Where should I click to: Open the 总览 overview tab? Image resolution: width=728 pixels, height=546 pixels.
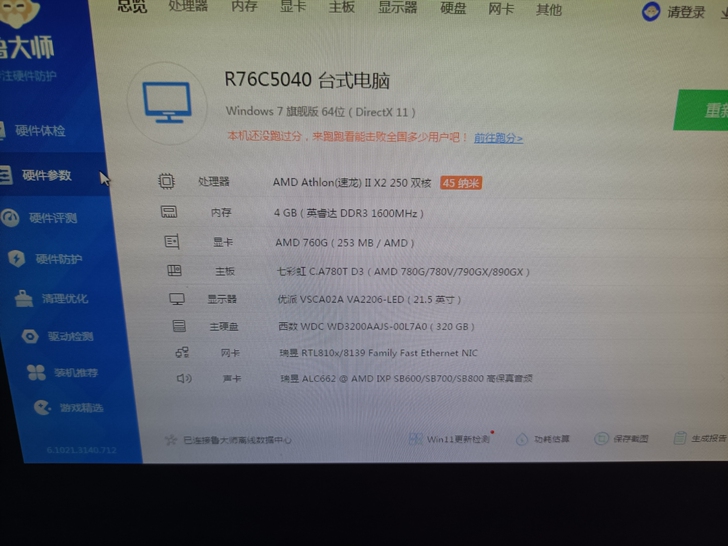pyautogui.click(x=132, y=6)
